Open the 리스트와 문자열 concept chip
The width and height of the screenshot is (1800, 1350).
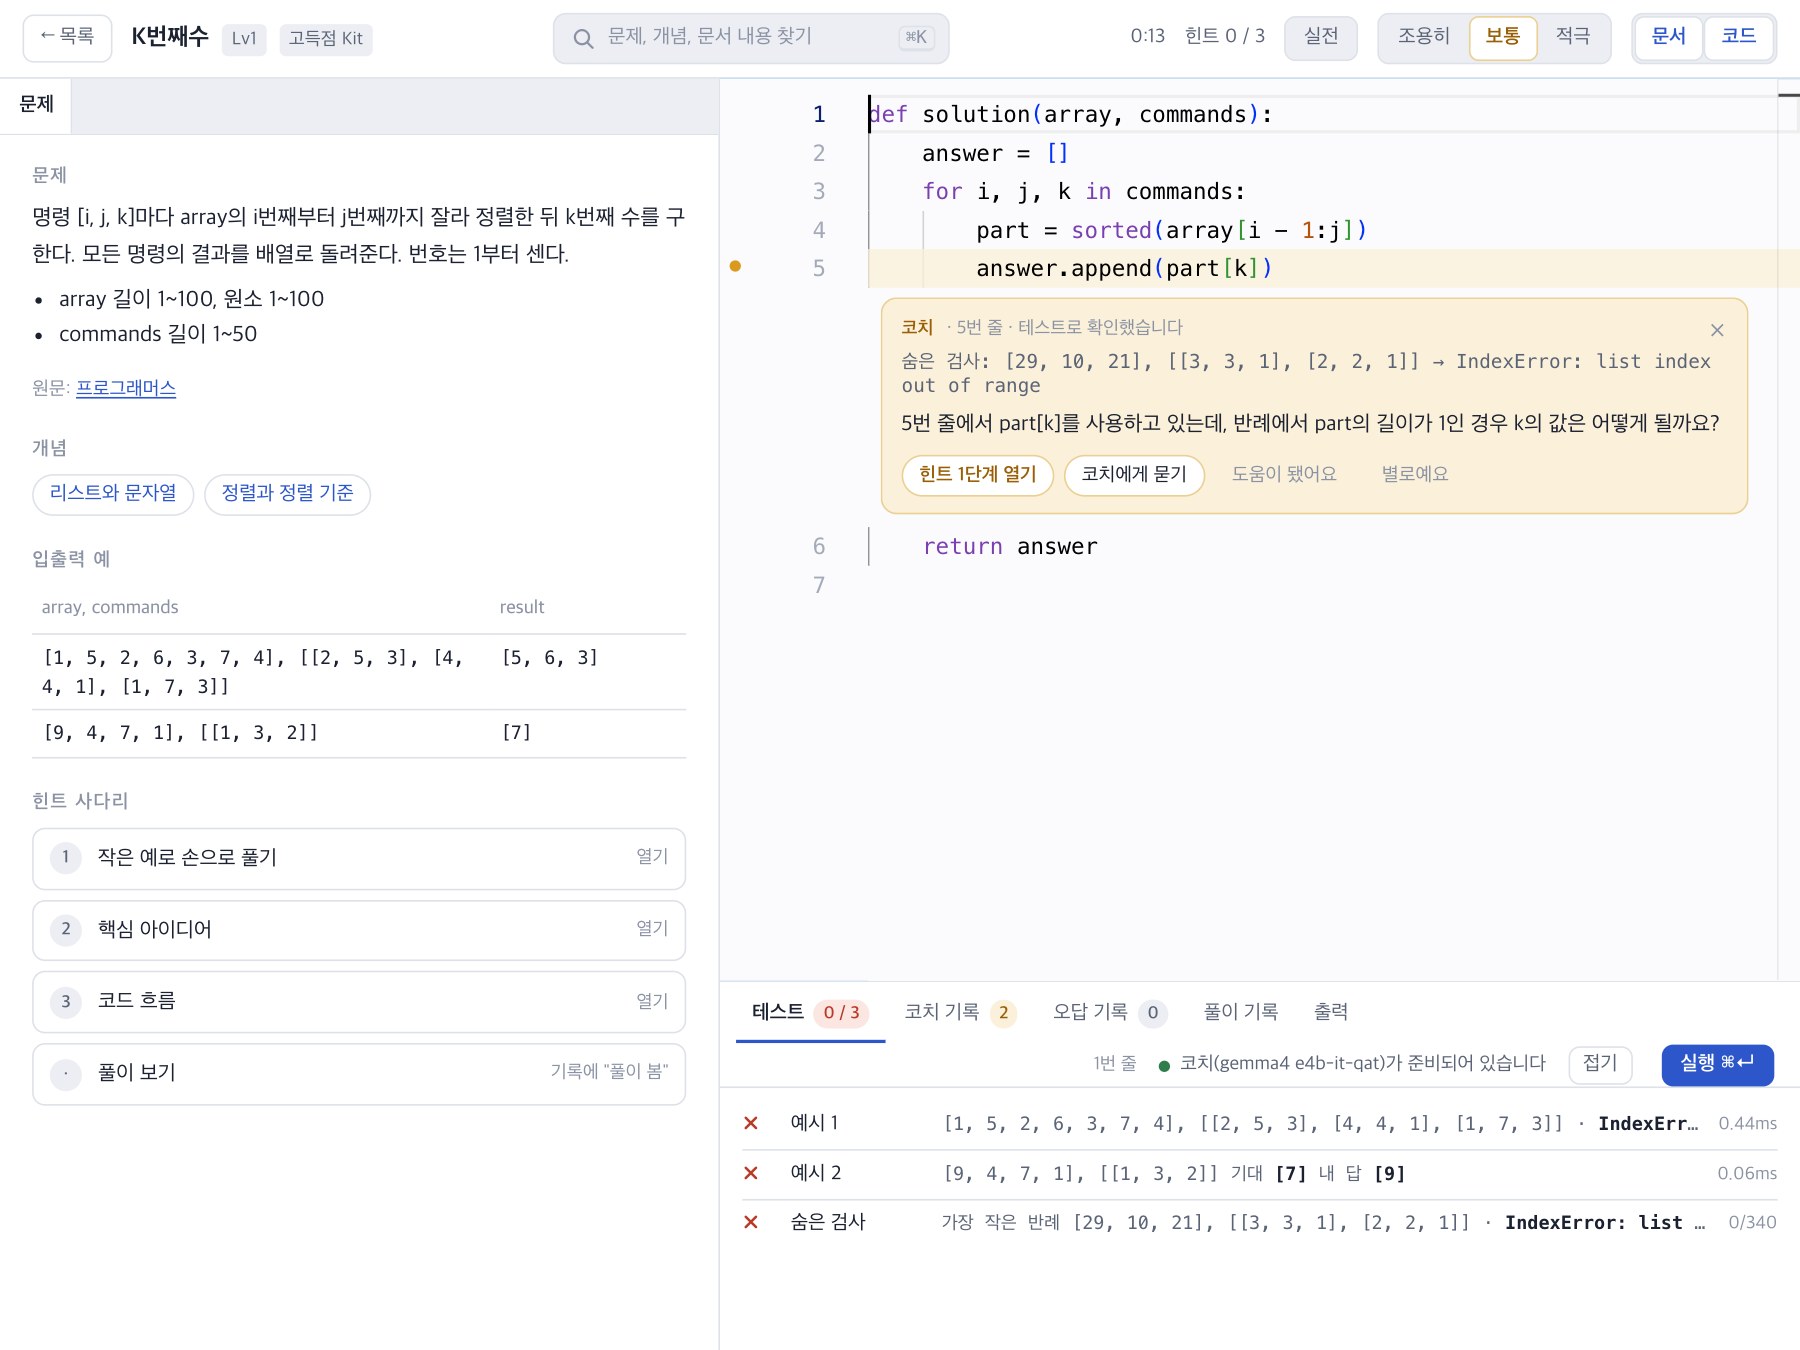point(113,494)
